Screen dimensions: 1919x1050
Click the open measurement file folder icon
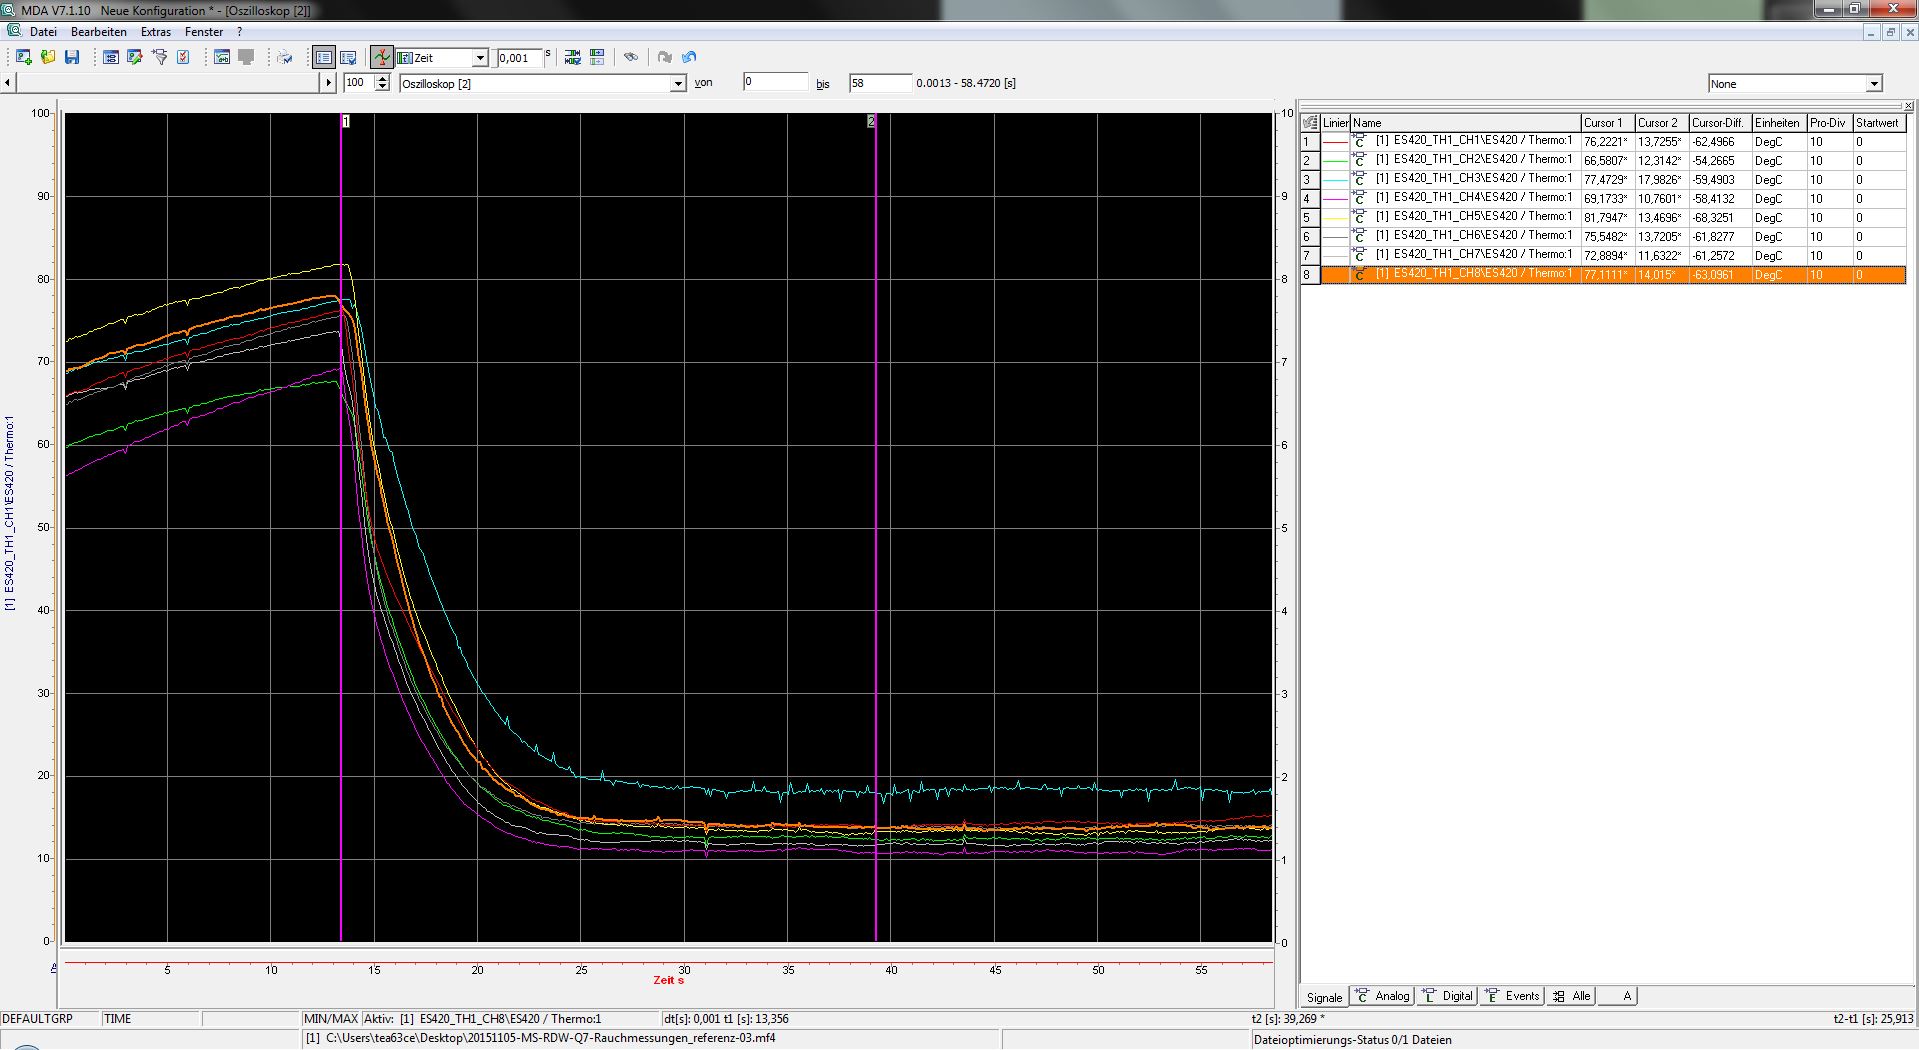pyautogui.click(x=48, y=58)
